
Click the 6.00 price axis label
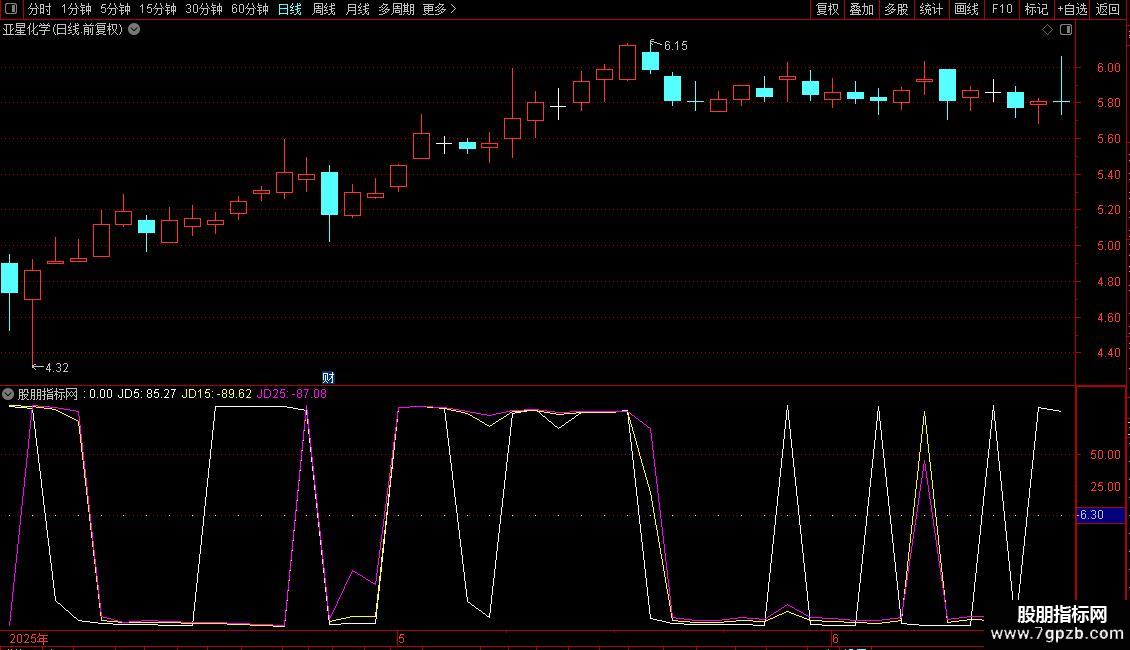1108,68
